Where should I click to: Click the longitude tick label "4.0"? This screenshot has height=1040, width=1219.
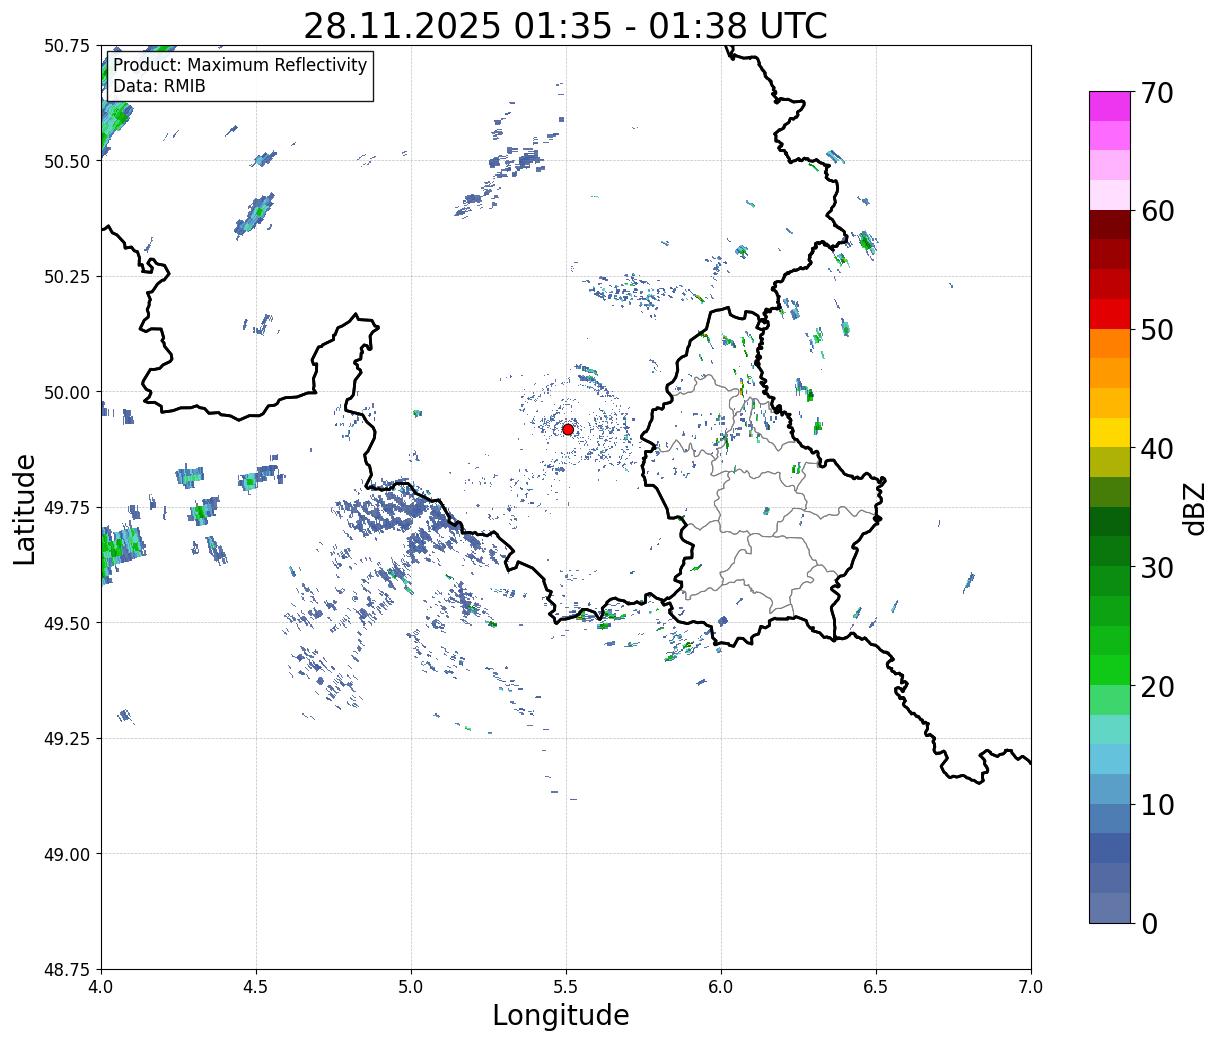point(101,986)
